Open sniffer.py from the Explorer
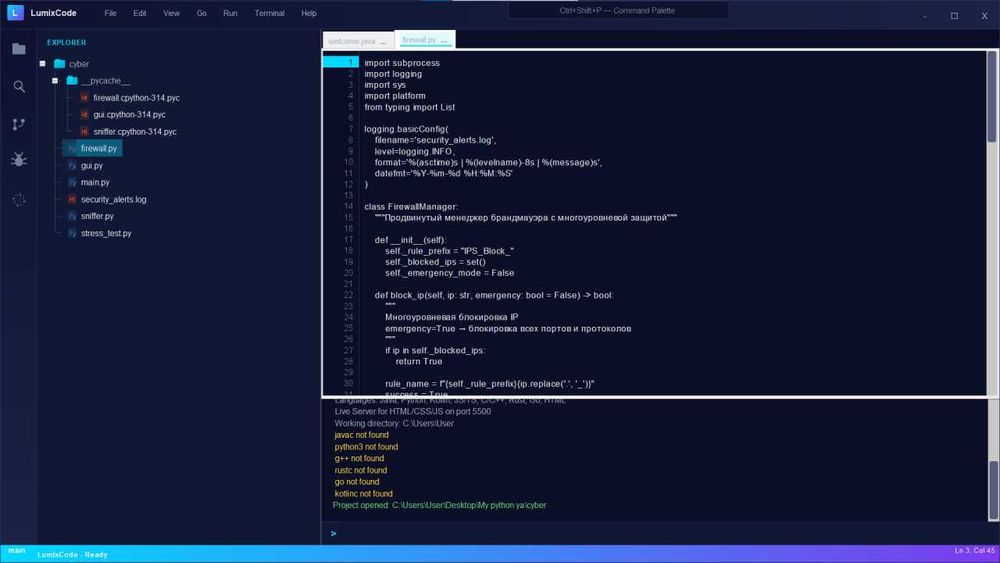 pyautogui.click(x=97, y=216)
